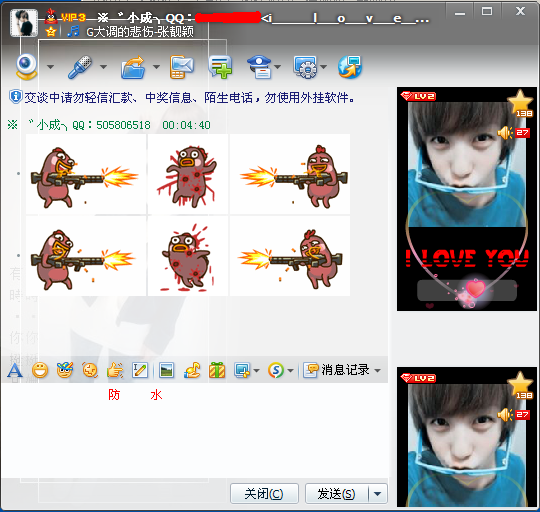Expand voice chat options arrow

click(103, 67)
